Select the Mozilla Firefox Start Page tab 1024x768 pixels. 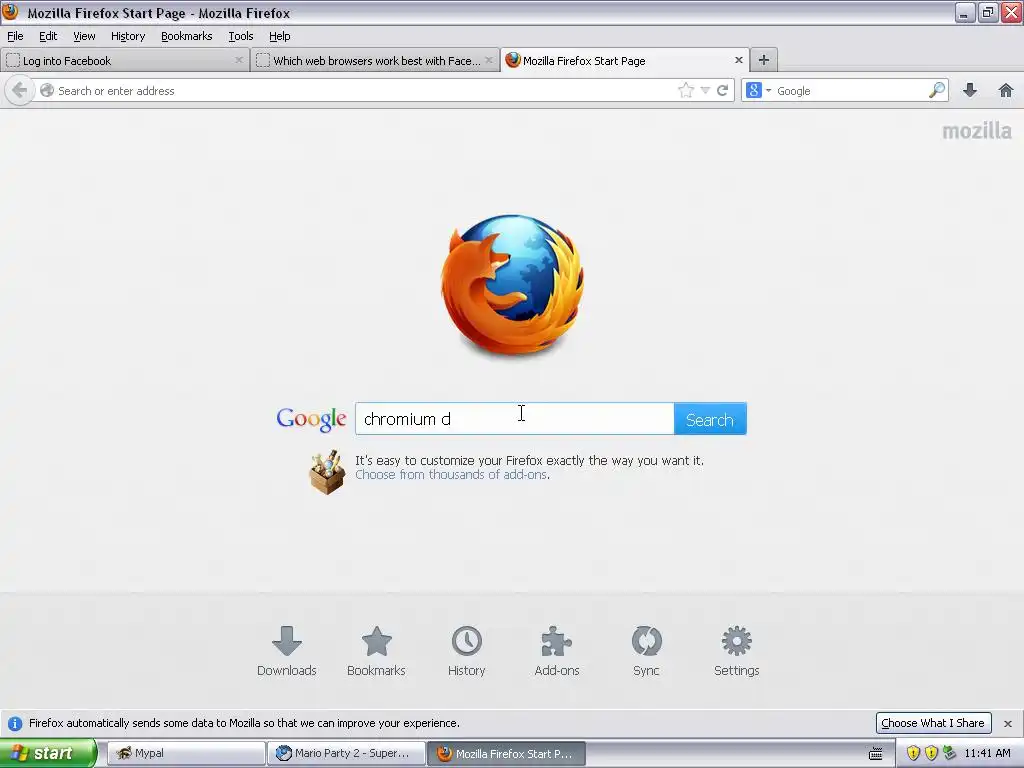[x=625, y=60]
